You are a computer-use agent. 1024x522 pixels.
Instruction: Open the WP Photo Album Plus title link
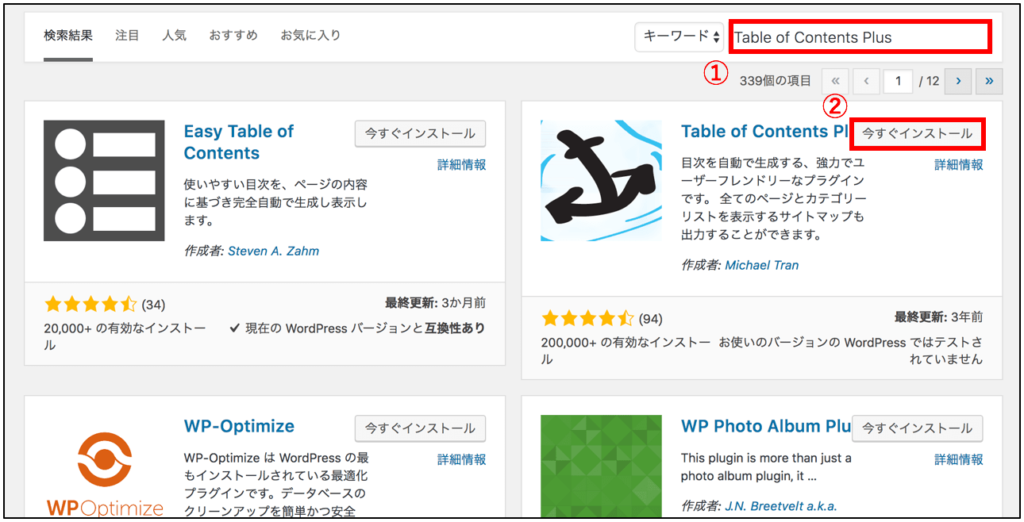coord(765,427)
